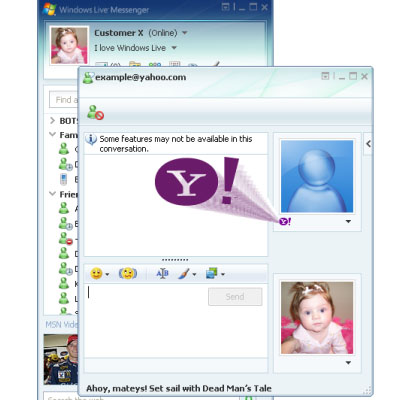Open the dropdown under your own display picture
400x400 pixels.
point(348,363)
